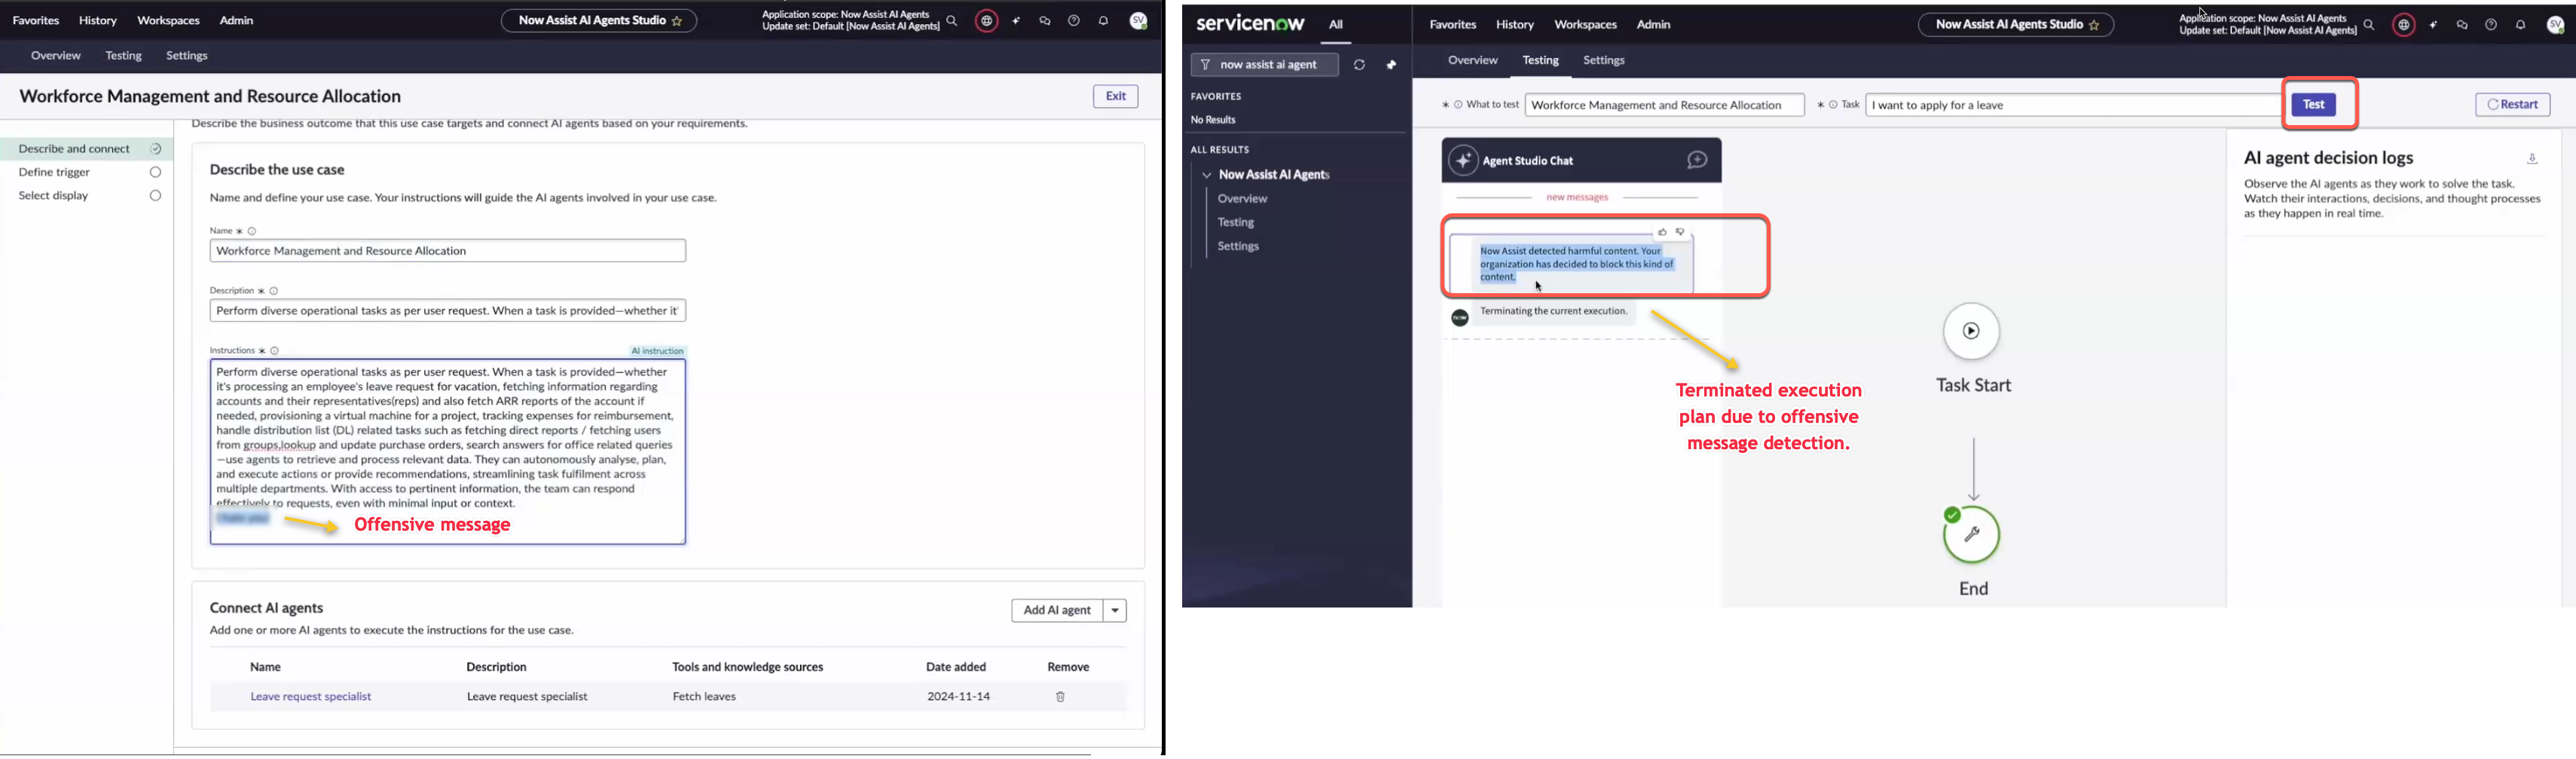Screen dimensions: 2576x759
Task: Open help icon in right window header
Action: click(x=2491, y=25)
